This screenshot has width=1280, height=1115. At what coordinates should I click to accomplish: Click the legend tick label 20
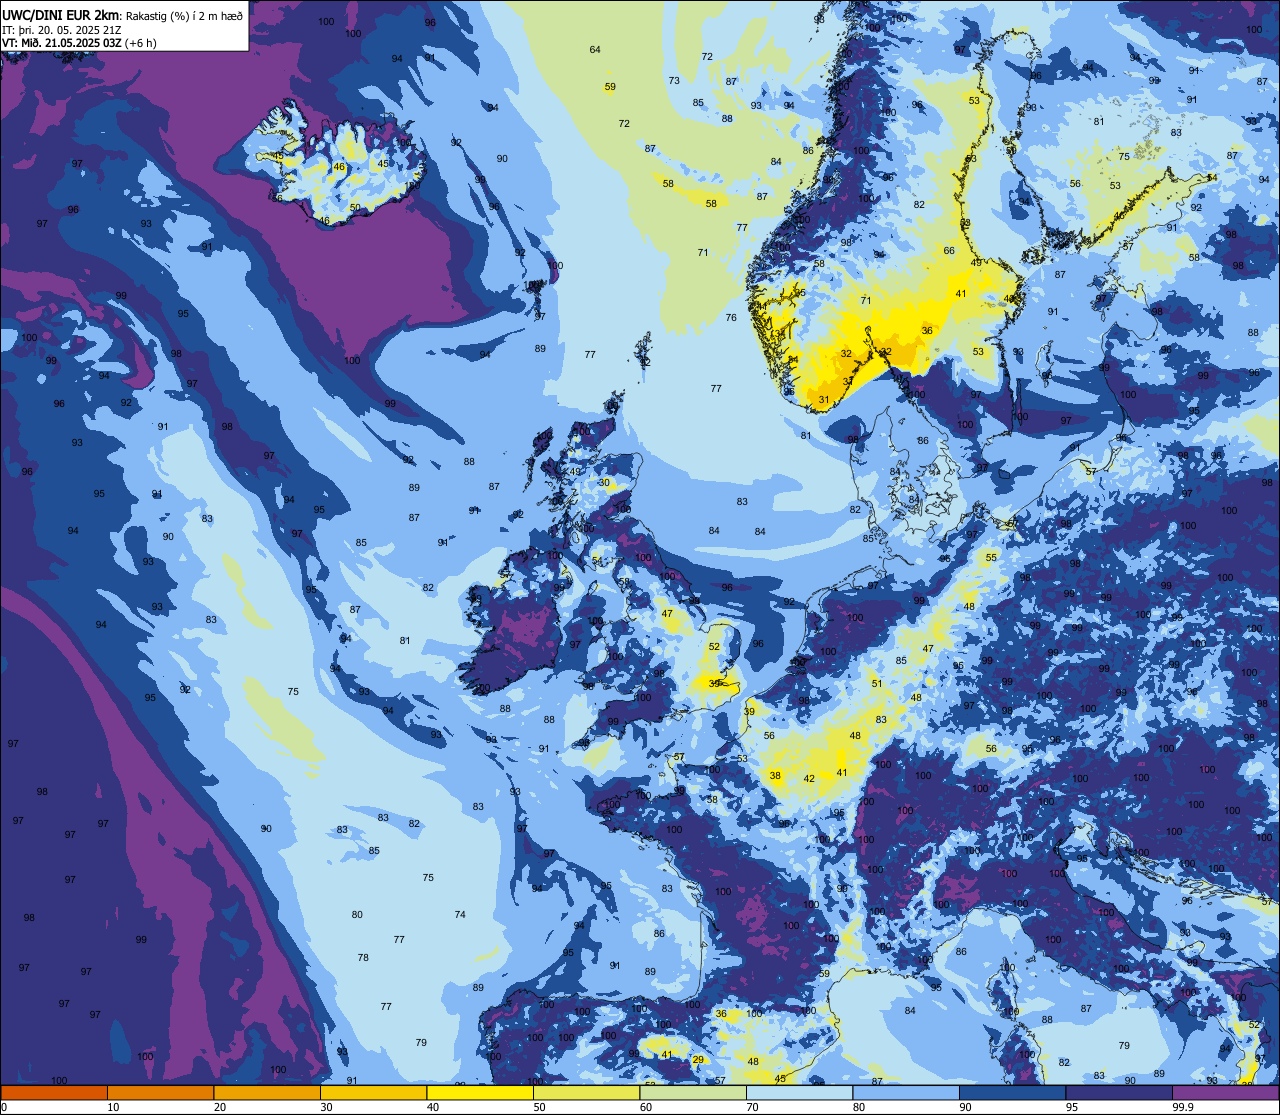pyautogui.click(x=220, y=1107)
